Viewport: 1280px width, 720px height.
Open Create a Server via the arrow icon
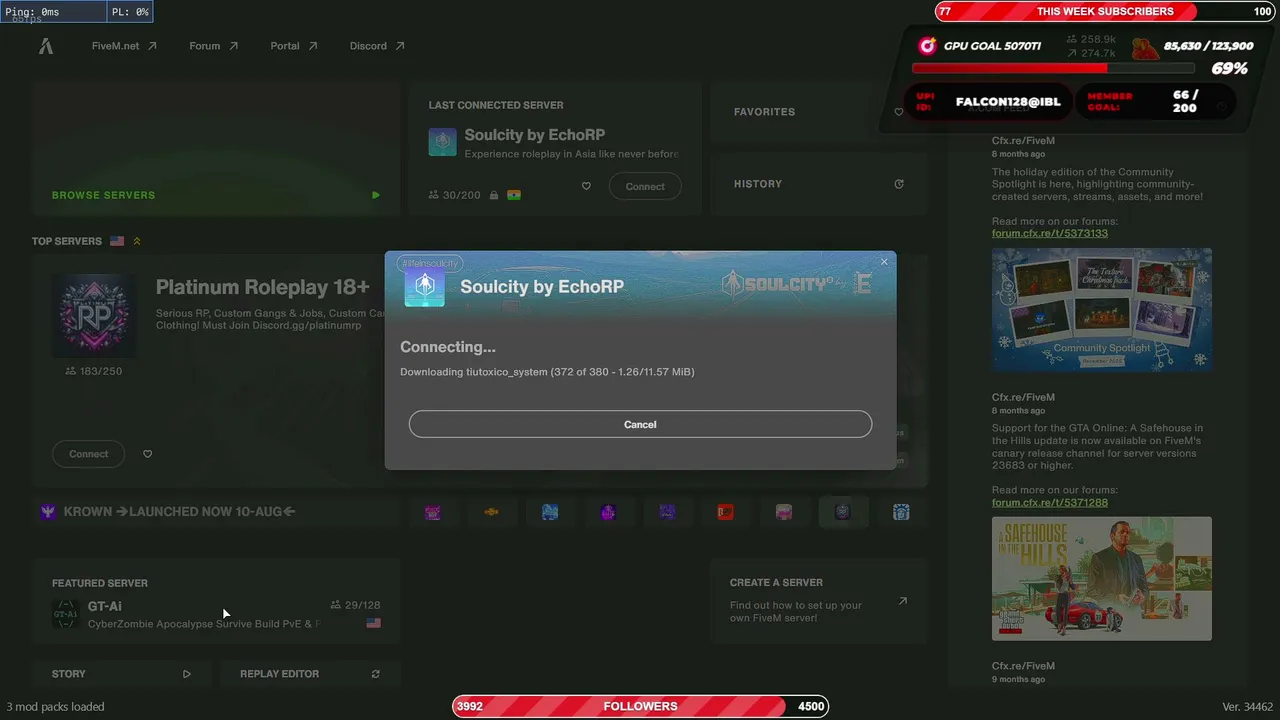(903, 601)
